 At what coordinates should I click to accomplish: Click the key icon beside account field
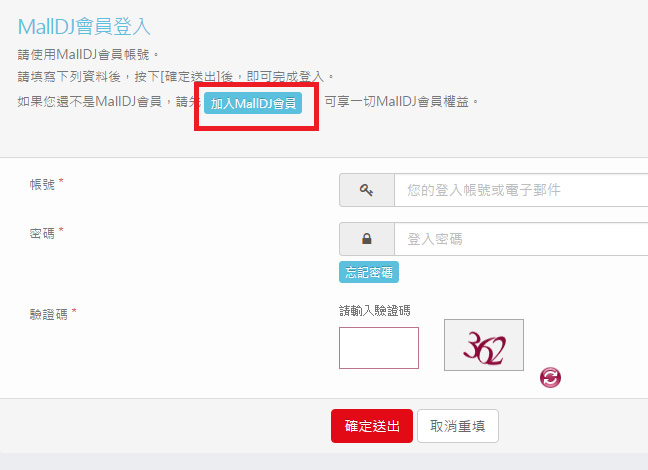[x=367, y=190]
